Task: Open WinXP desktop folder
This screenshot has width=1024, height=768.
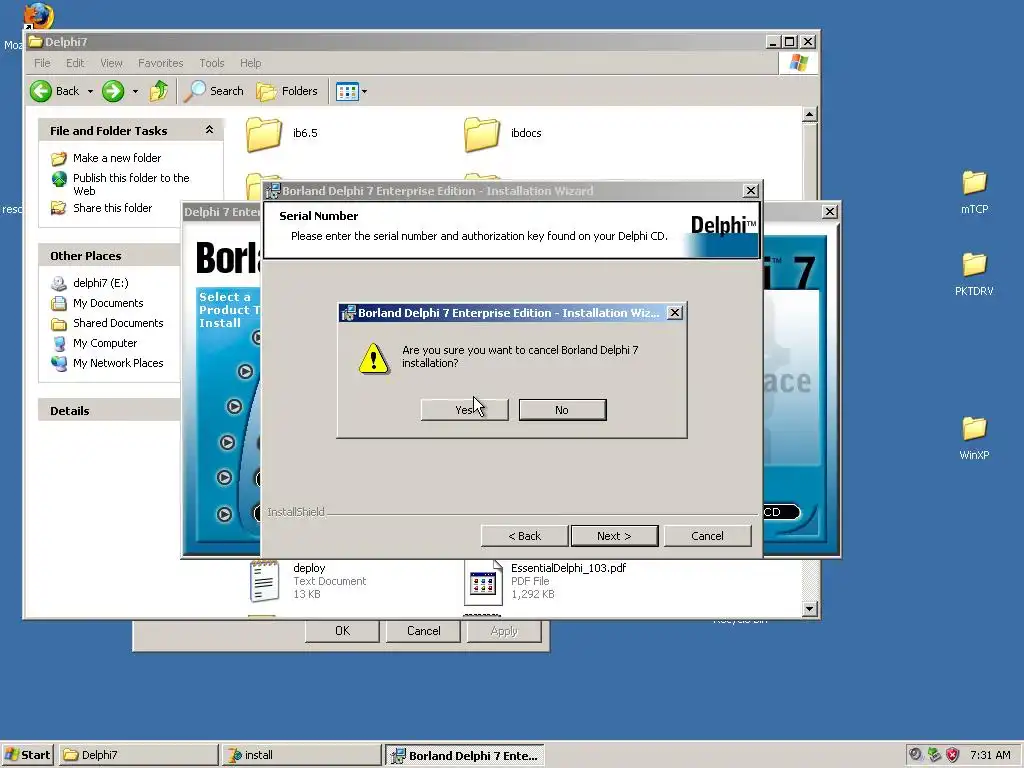Action: (x=974, y=438)
